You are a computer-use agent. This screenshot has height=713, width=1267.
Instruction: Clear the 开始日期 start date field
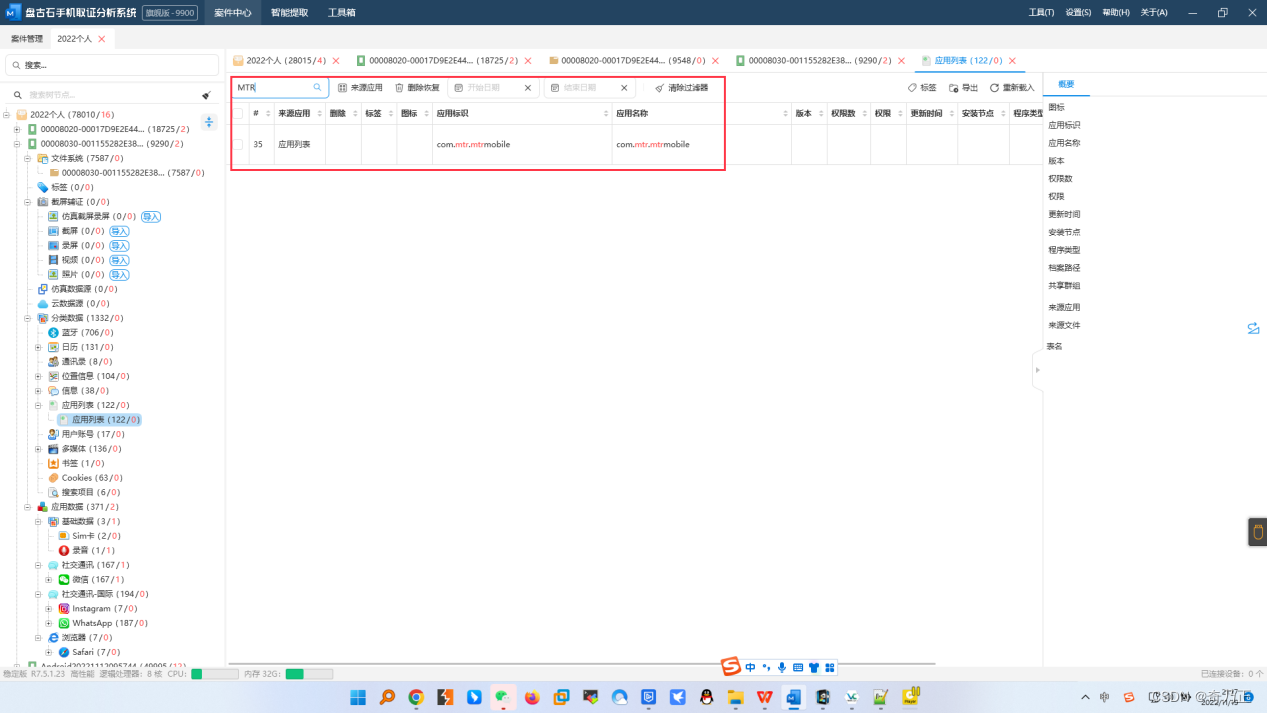point(528,88)
